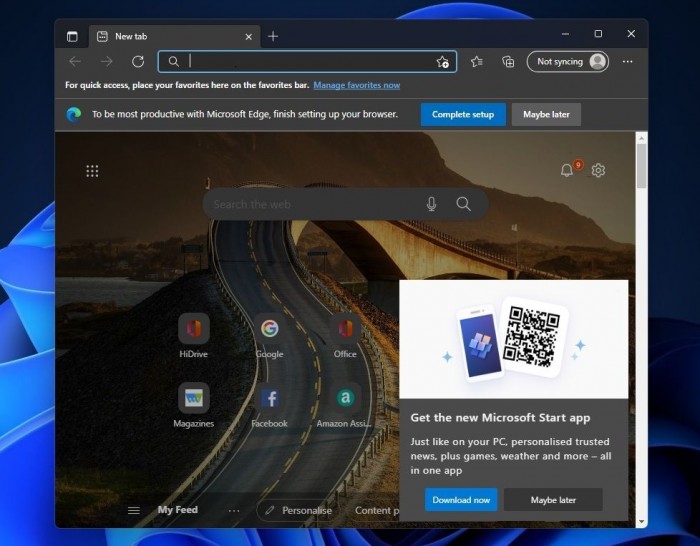Viewport: 700px width, 546px height.
Task: Open the notifications bell icon
Action: click(x=567, y=171)
